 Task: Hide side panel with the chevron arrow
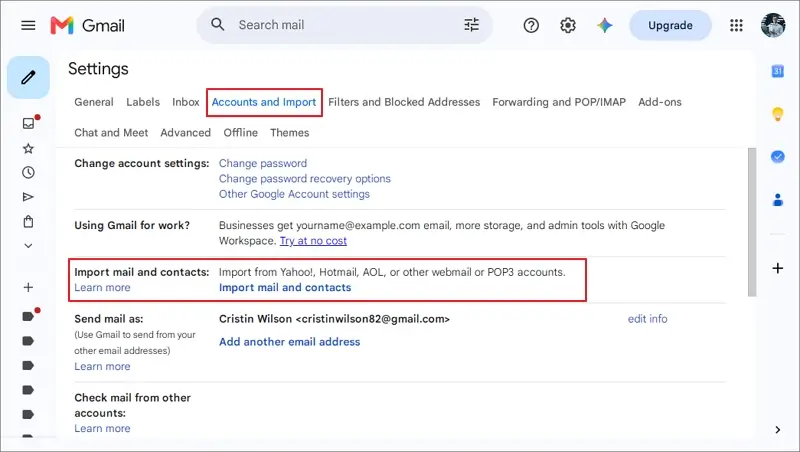click(x=778, y=430)
